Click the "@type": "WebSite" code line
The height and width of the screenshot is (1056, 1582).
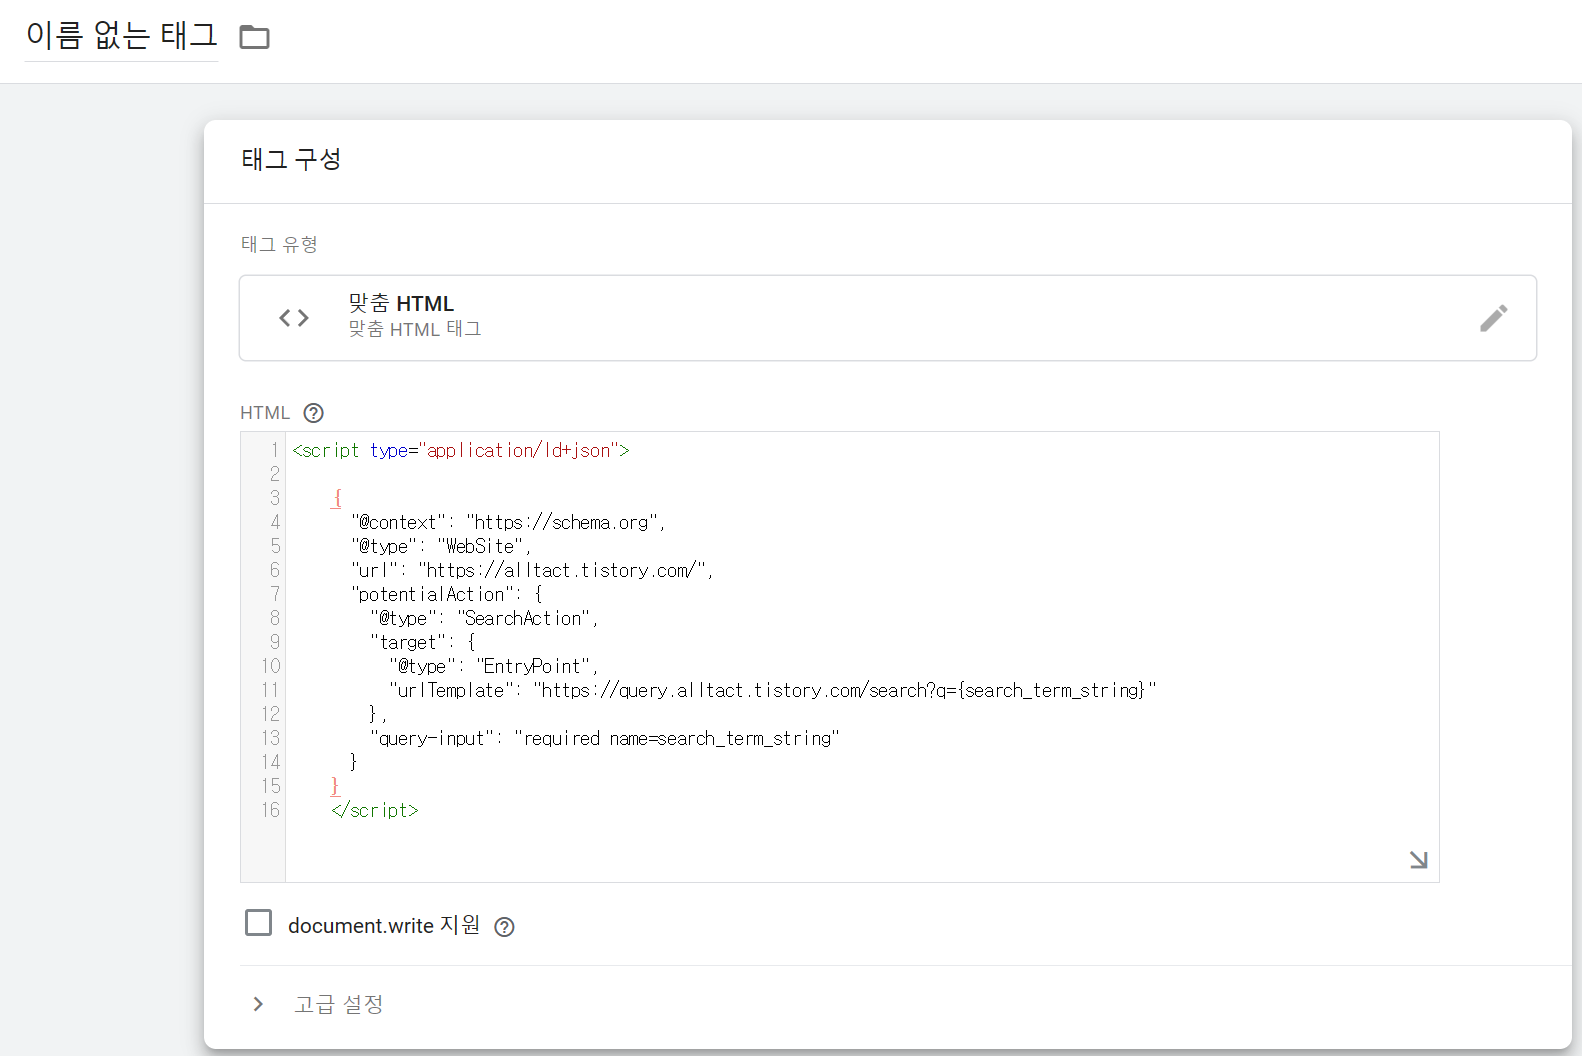[x=441, y=547]
